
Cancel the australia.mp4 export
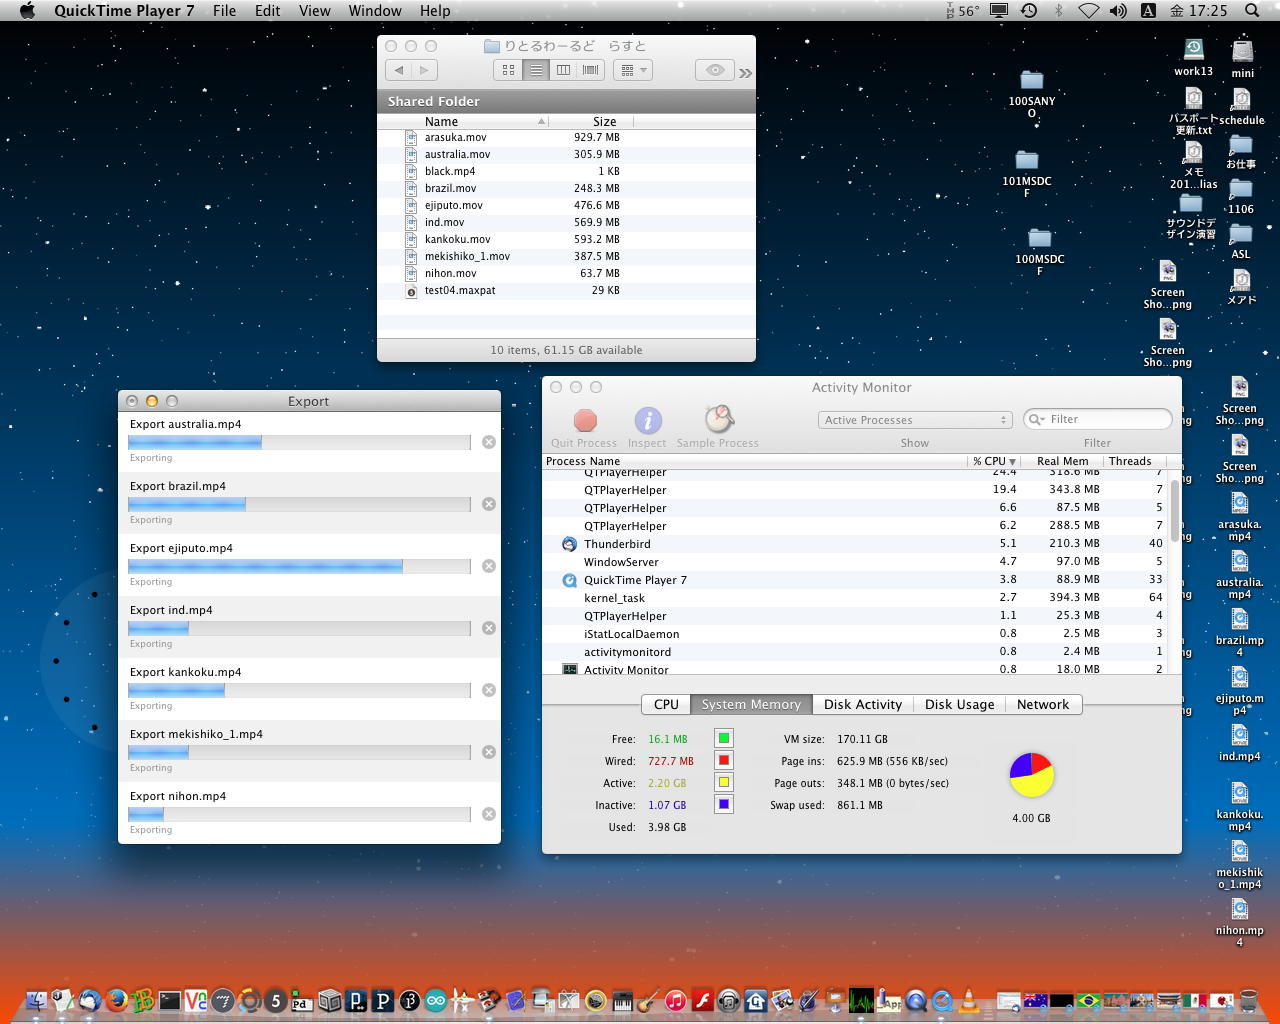point(489,442)
